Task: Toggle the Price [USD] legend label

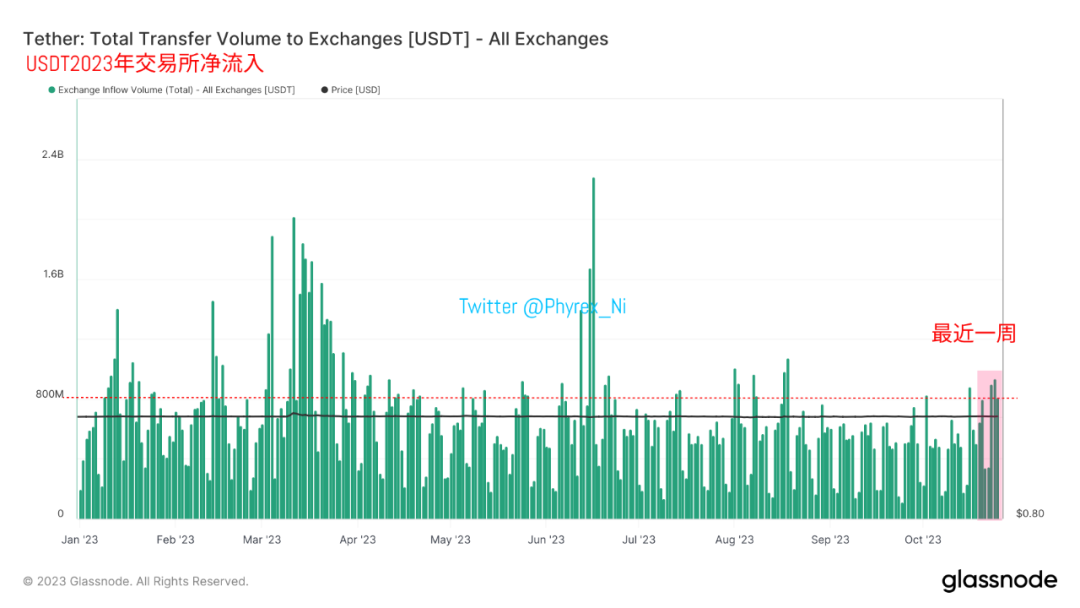Action: 356,90
